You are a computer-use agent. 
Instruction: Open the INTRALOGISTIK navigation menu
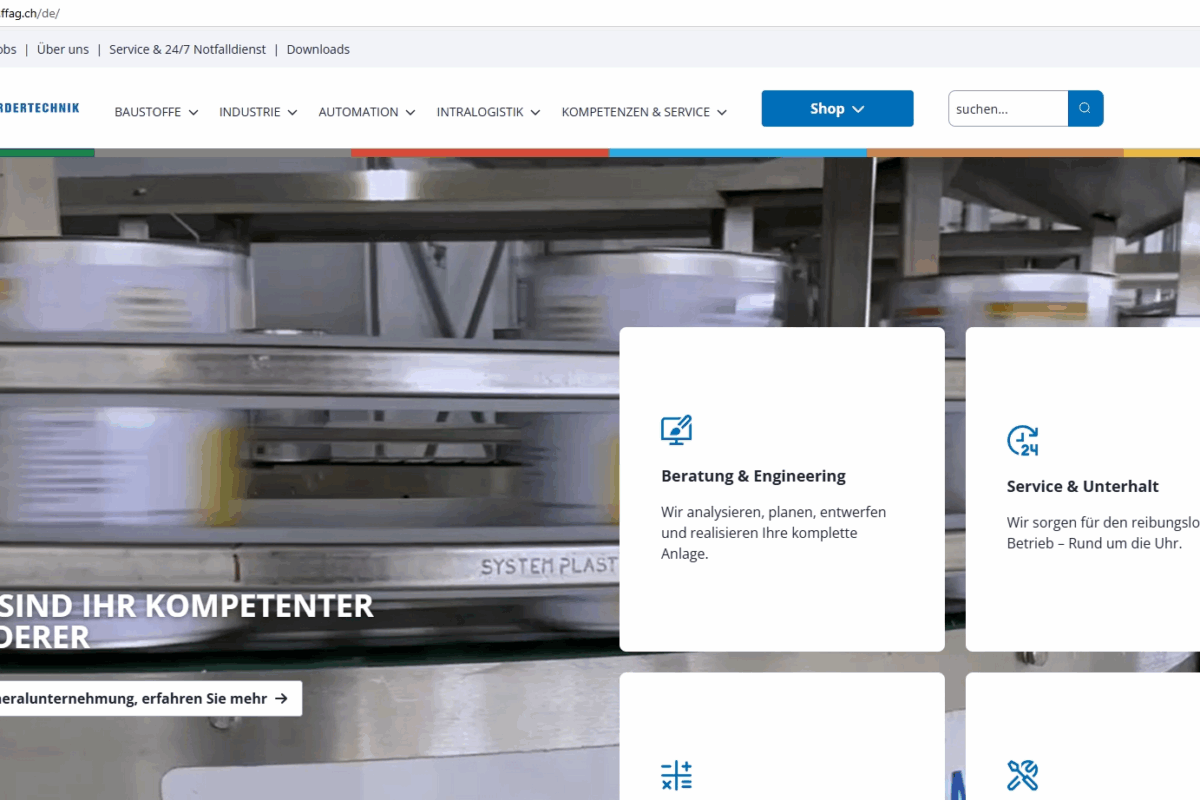488,112
